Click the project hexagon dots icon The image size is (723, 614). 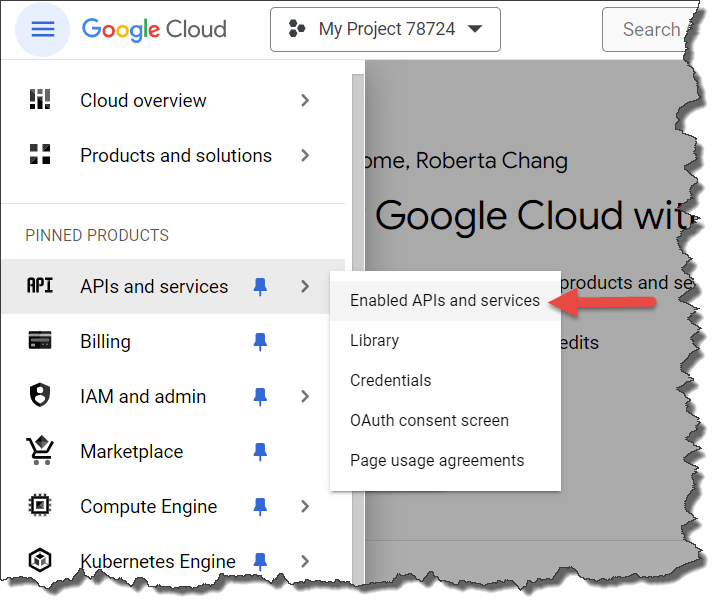[x=296, y=29]
